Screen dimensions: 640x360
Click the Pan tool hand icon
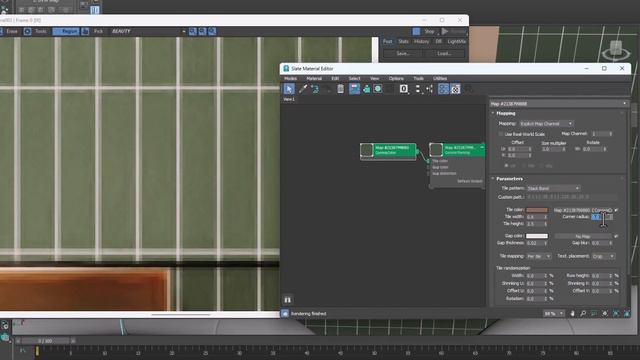coord(572,313)
